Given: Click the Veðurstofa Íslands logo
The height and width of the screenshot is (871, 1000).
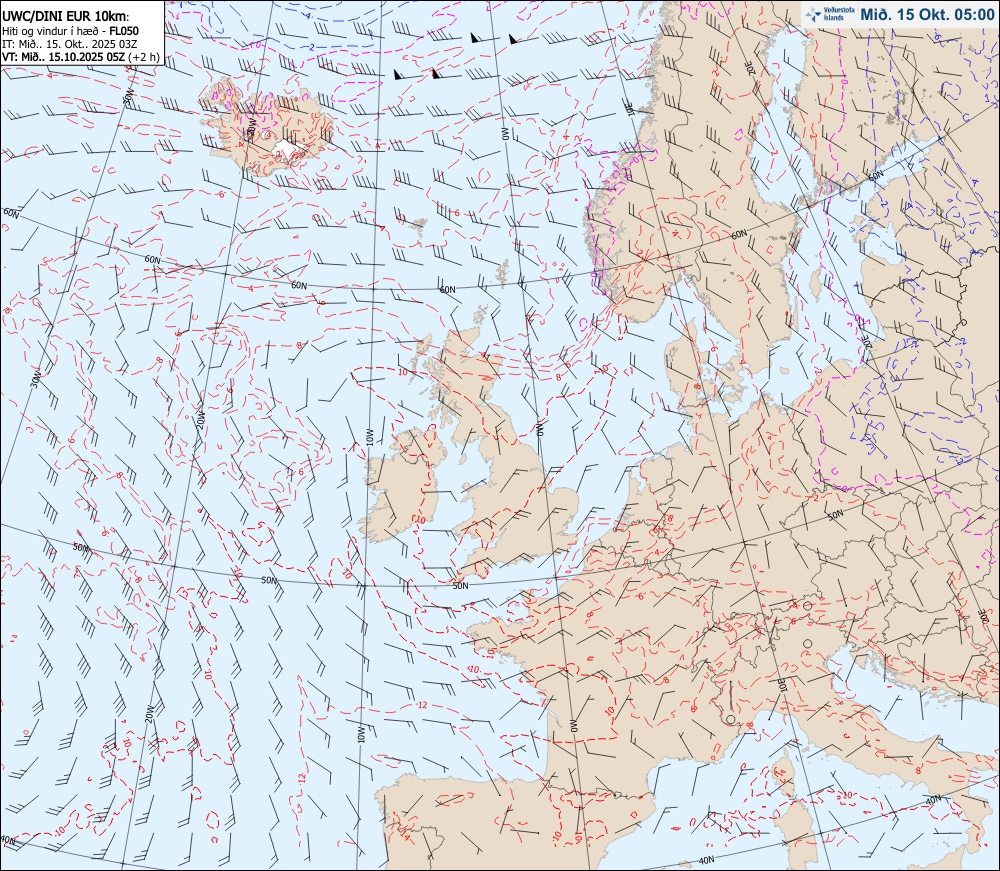Looking at the screenshot, I should (x=830, y=14).
